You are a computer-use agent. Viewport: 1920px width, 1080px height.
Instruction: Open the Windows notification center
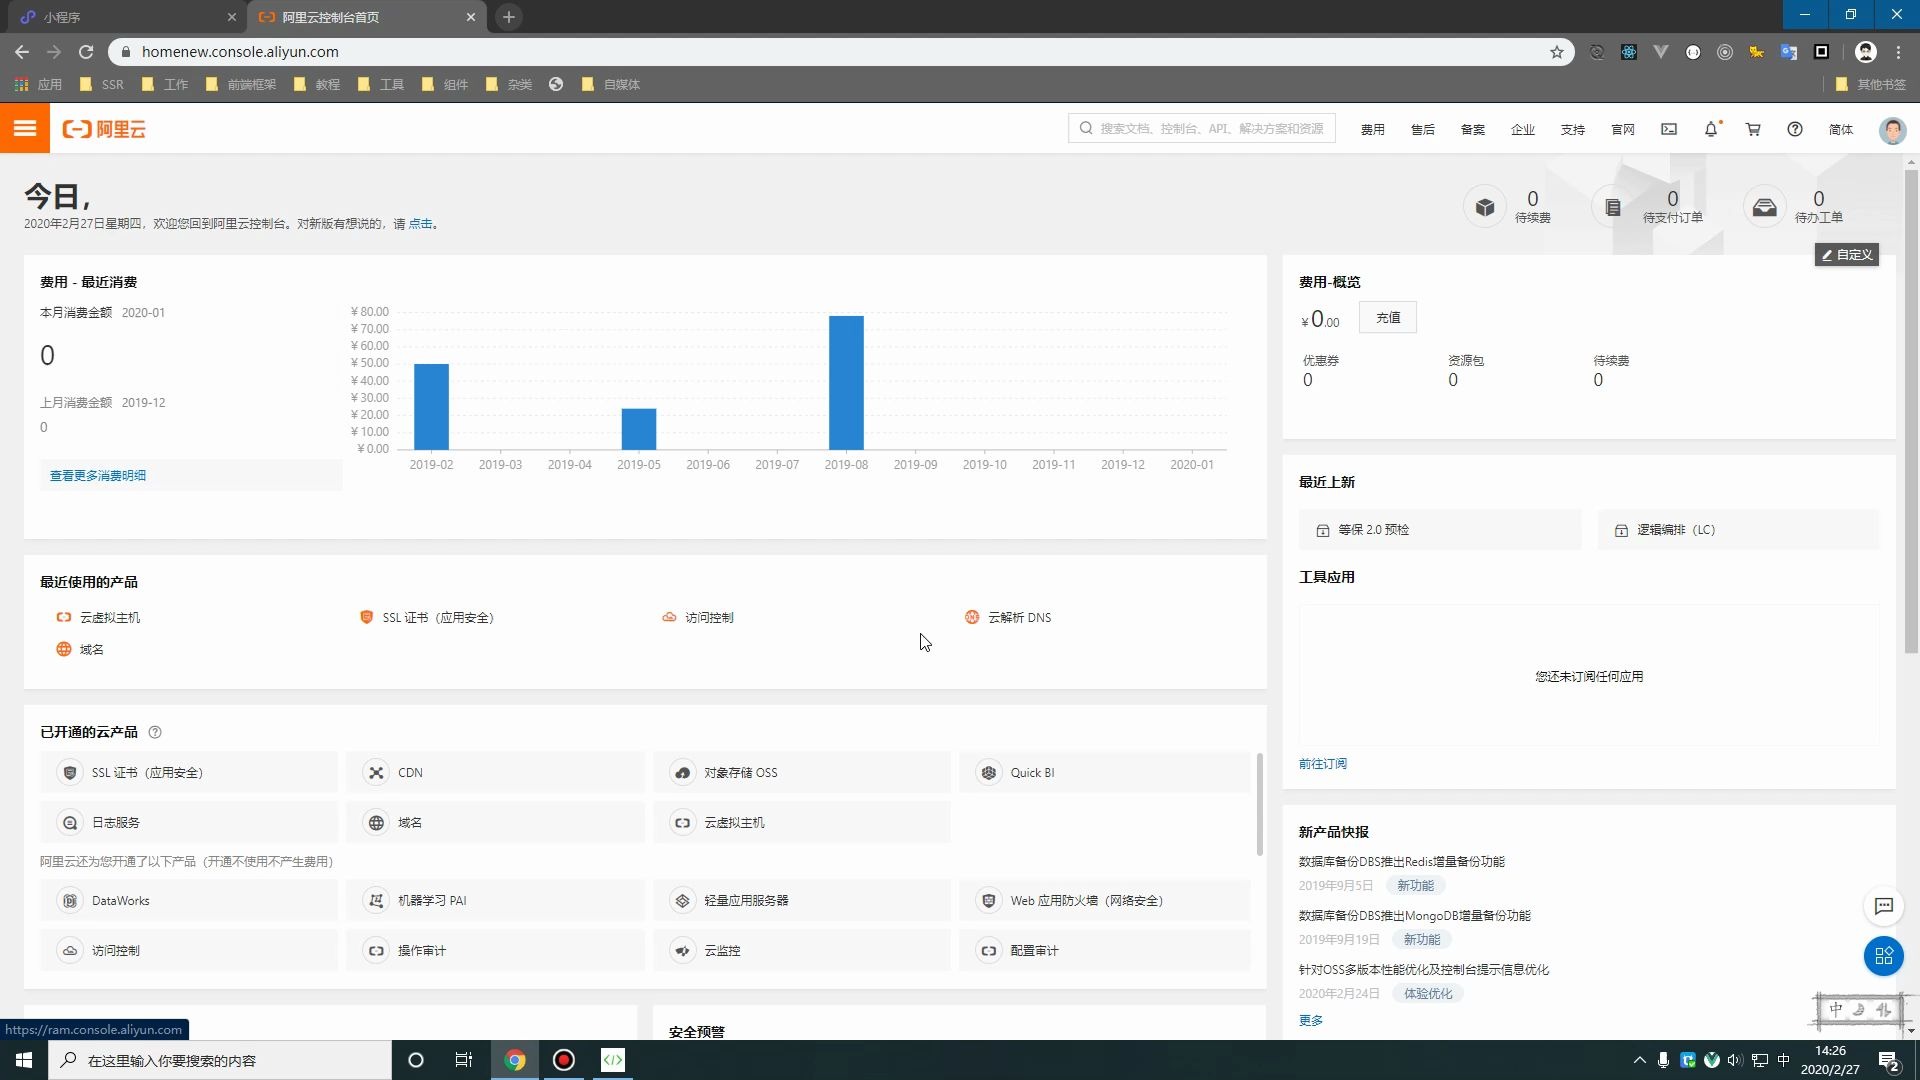pos(1889,1060)
